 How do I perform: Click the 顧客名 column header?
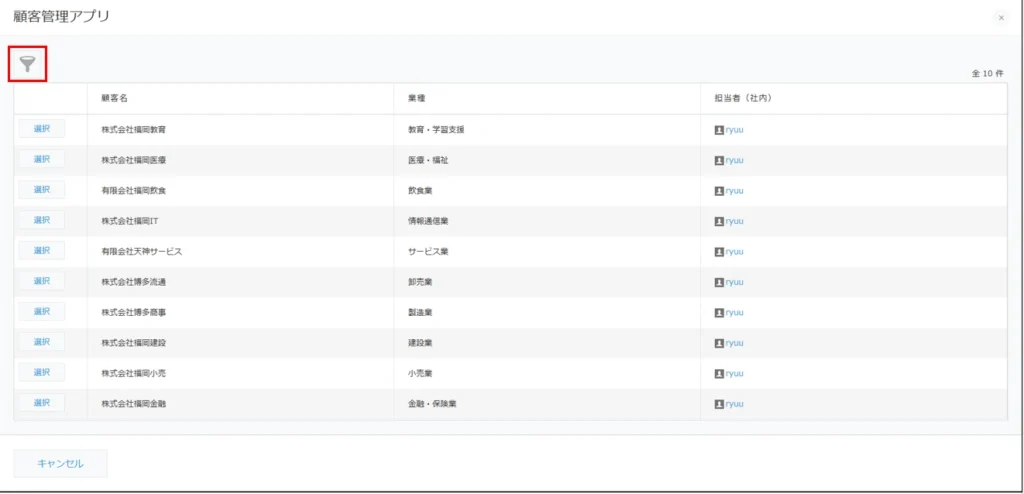(114, 98)
